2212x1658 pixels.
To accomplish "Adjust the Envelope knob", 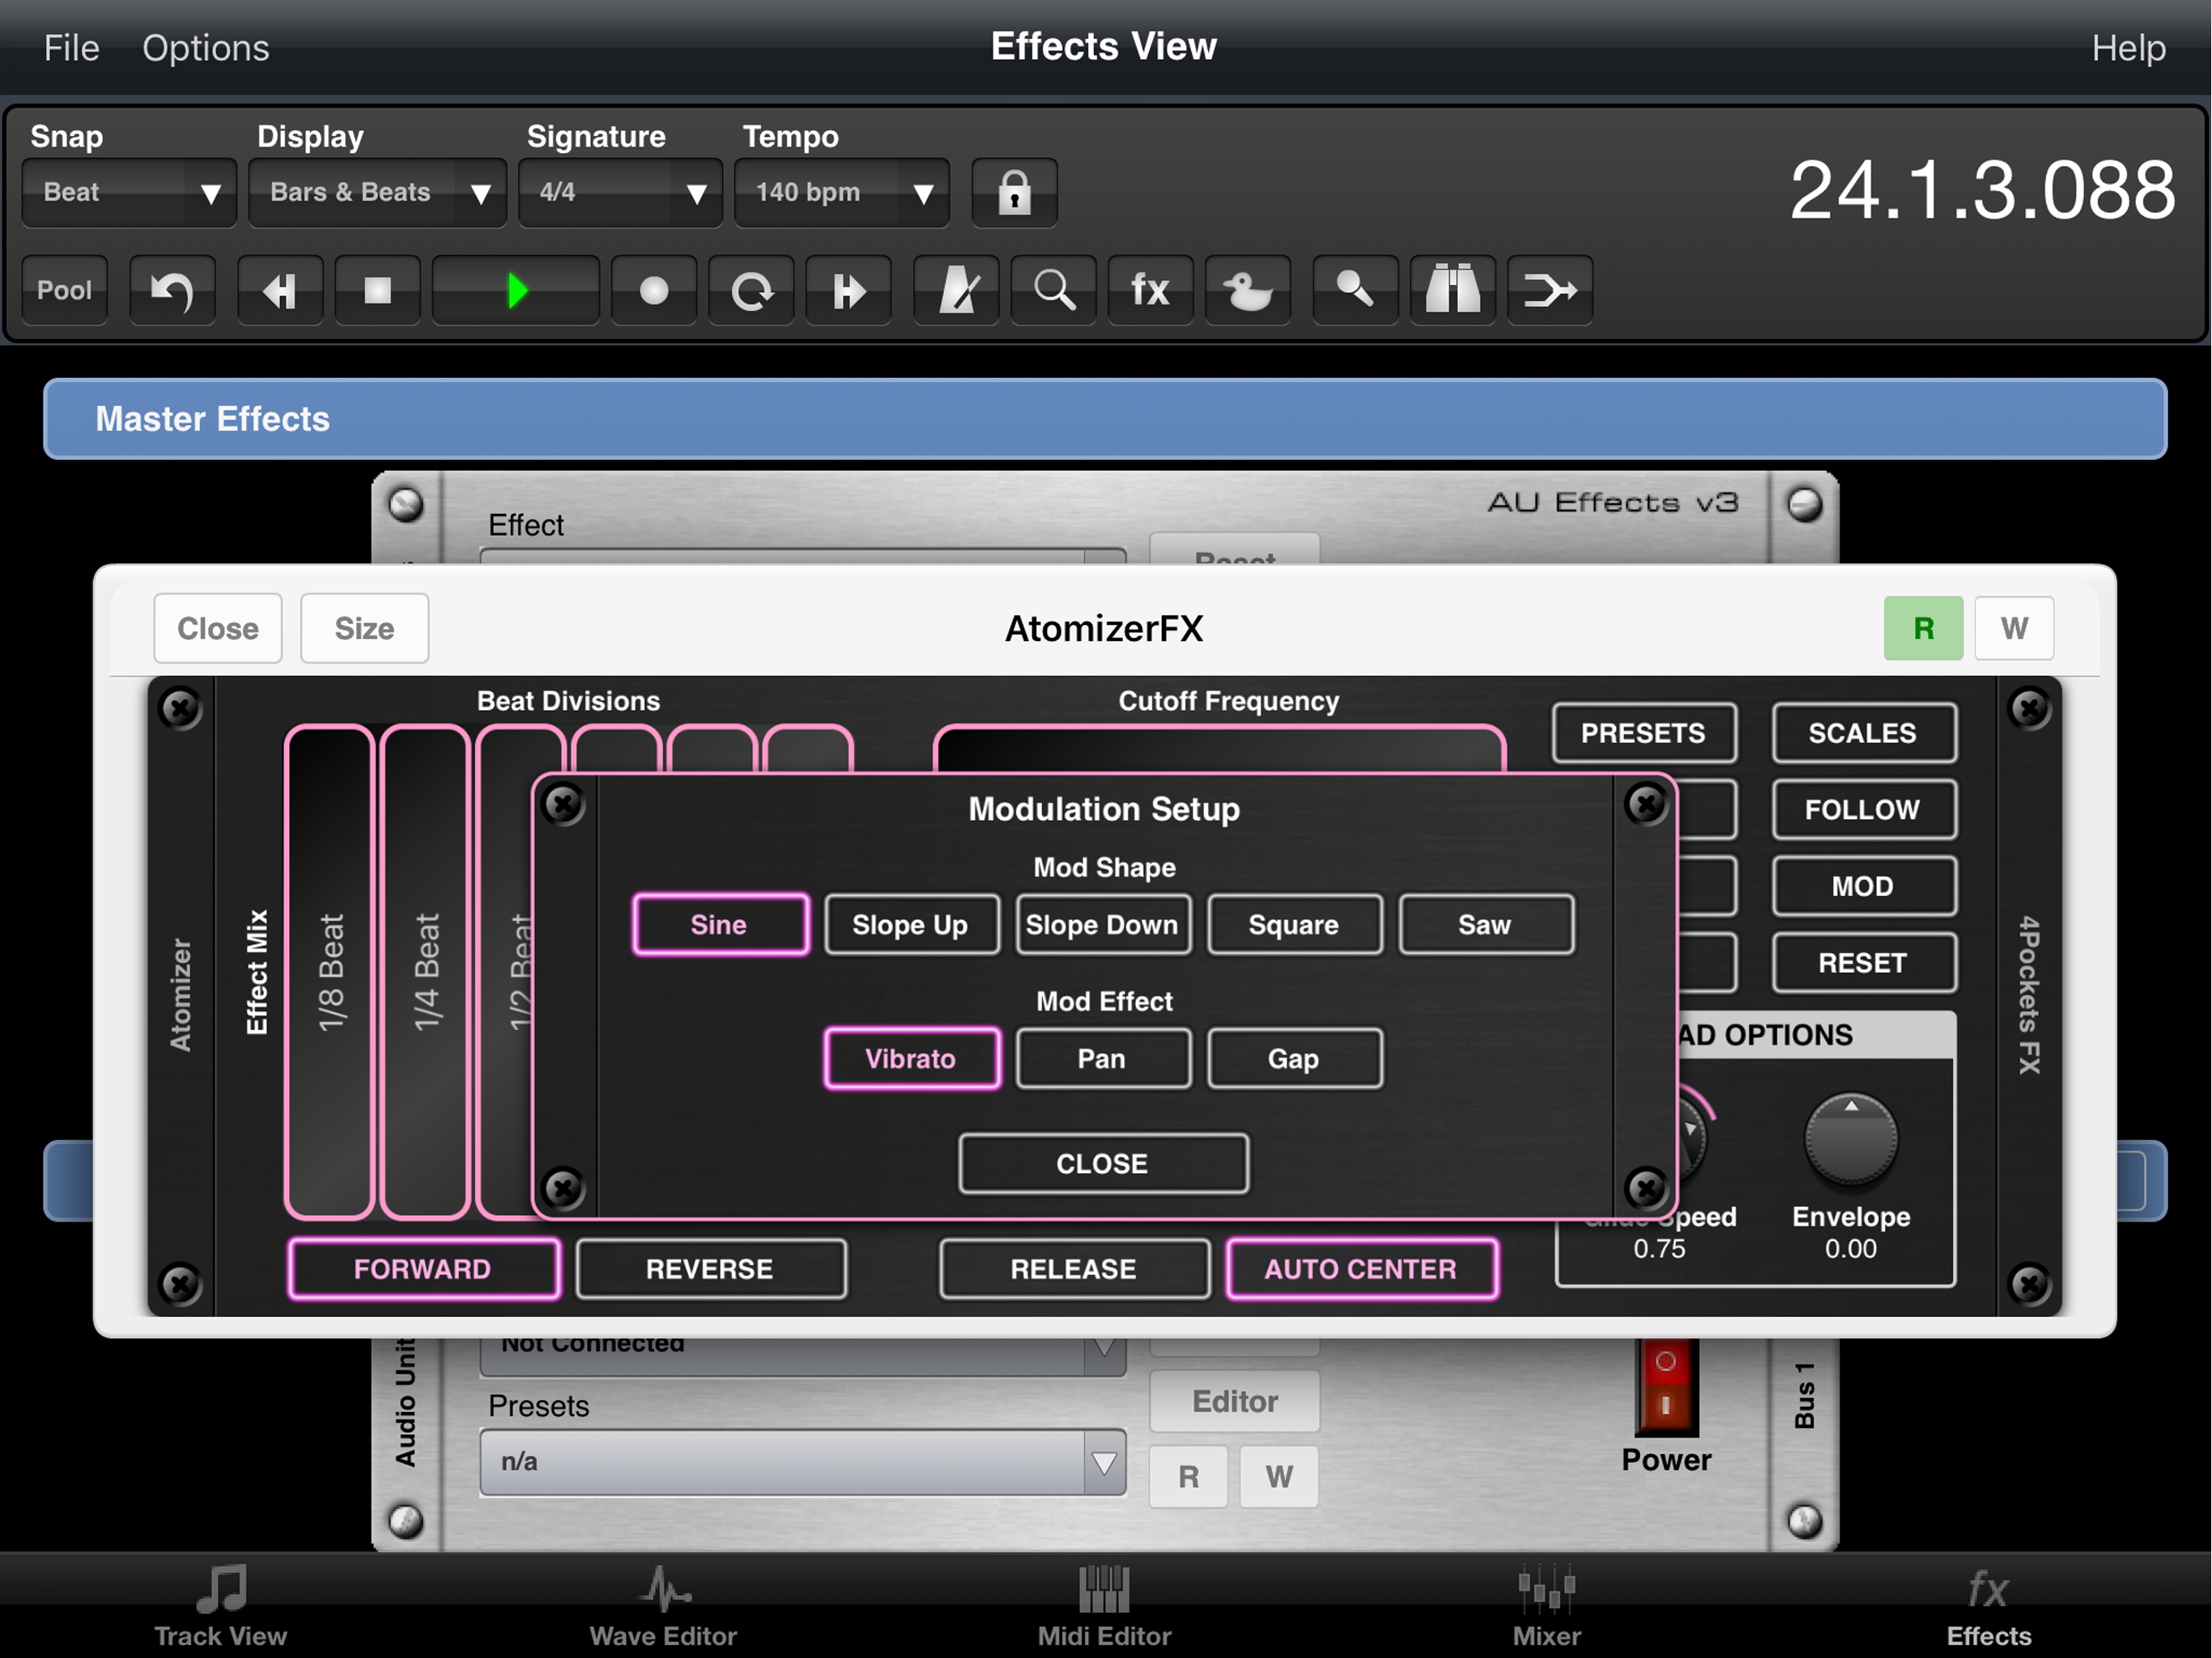I will pyautogui.click(x=1850, y=1141).
